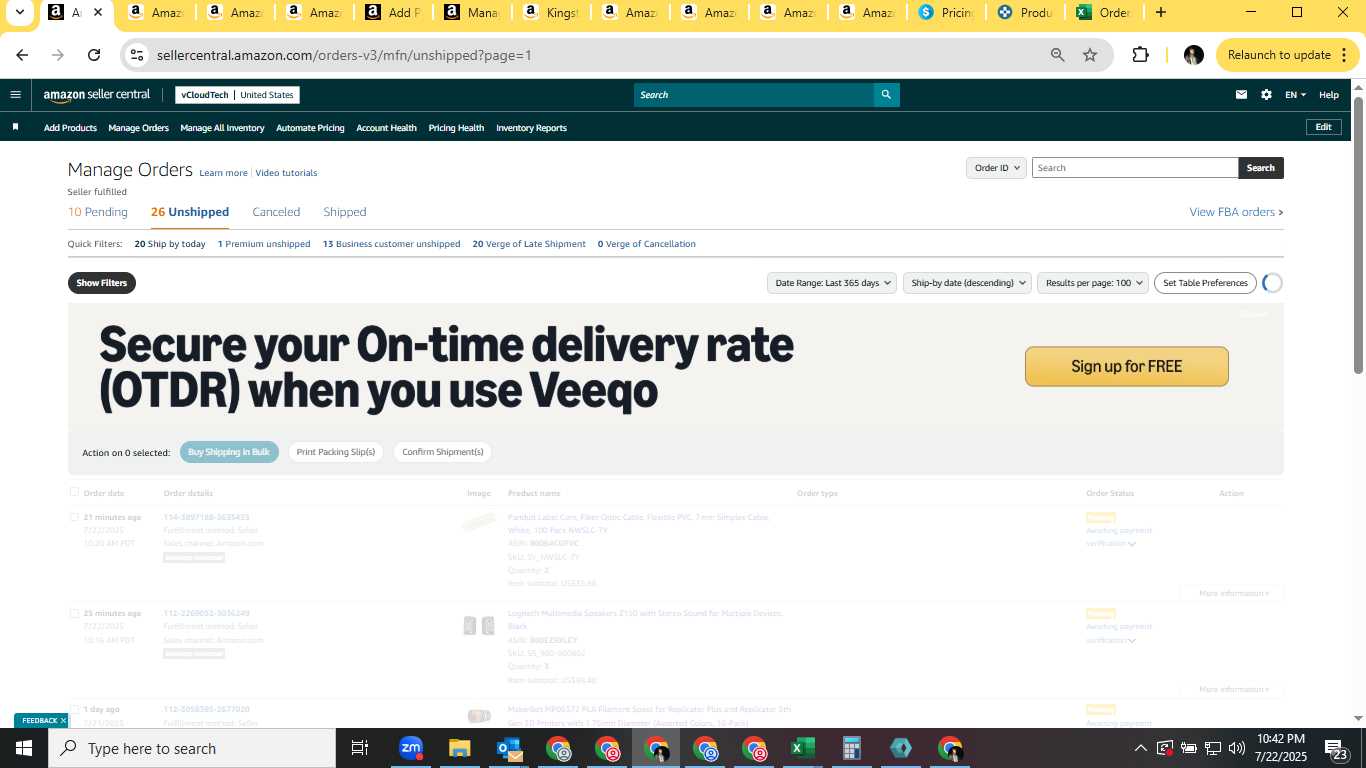The image size is (1366, 768).
Task: Switch to the Canceled orders tab
Action: tap(276, 212)
